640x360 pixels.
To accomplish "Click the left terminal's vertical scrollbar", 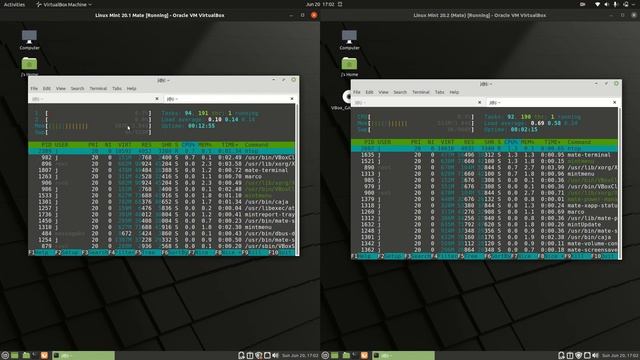I will coord(297,180).
